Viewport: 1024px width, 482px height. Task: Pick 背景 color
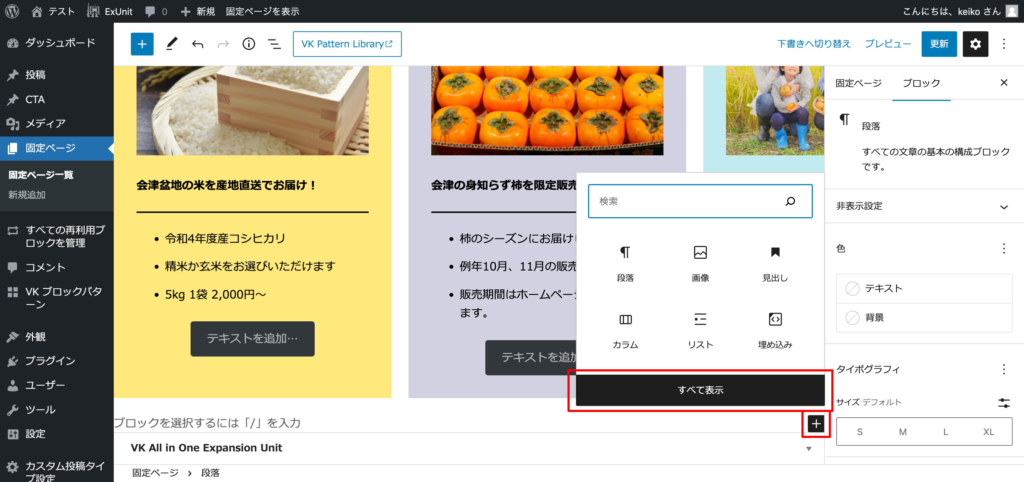tap(924, 317)
